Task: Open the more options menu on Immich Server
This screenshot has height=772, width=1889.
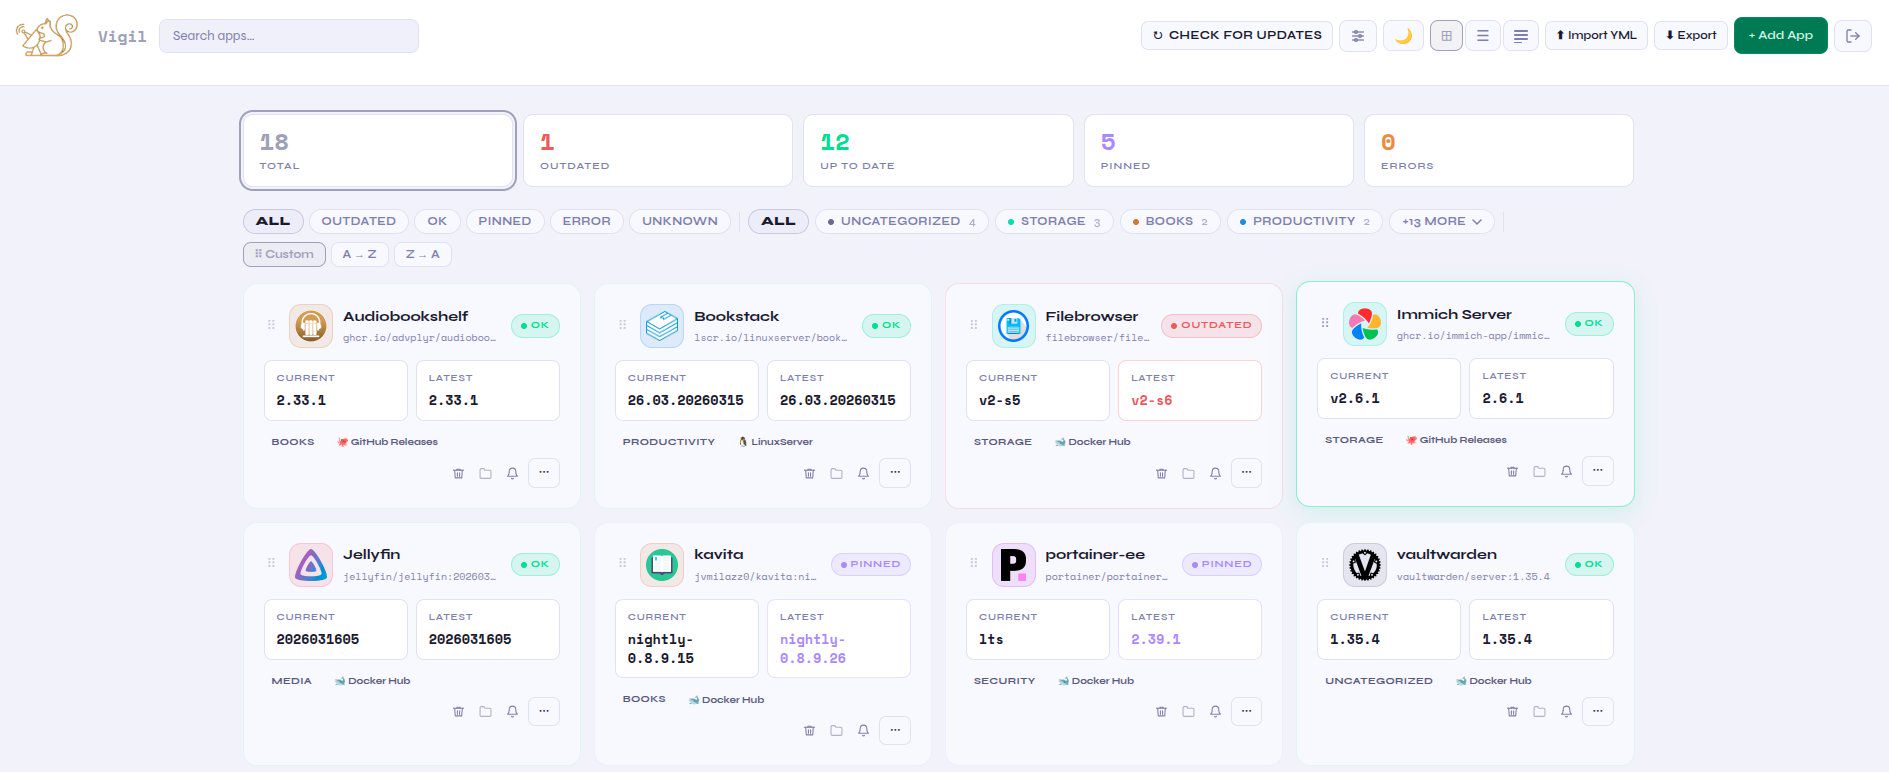Action: tap(1597, 471)
